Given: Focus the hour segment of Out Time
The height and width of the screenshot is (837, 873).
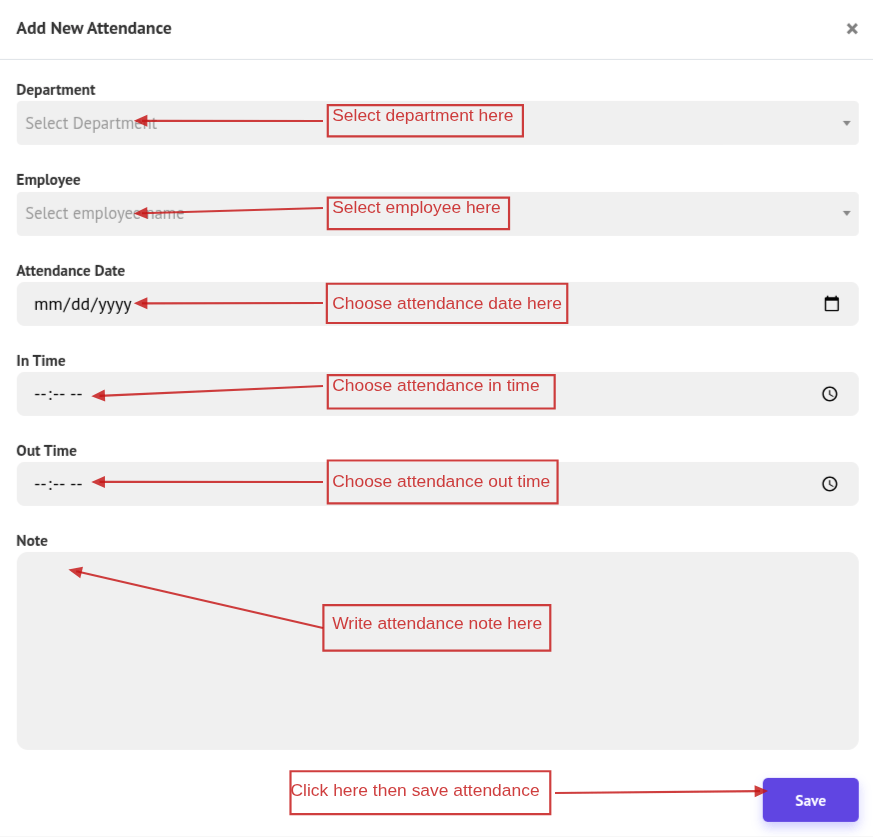Looking at the screenshot, I should [x=41, y=484].
